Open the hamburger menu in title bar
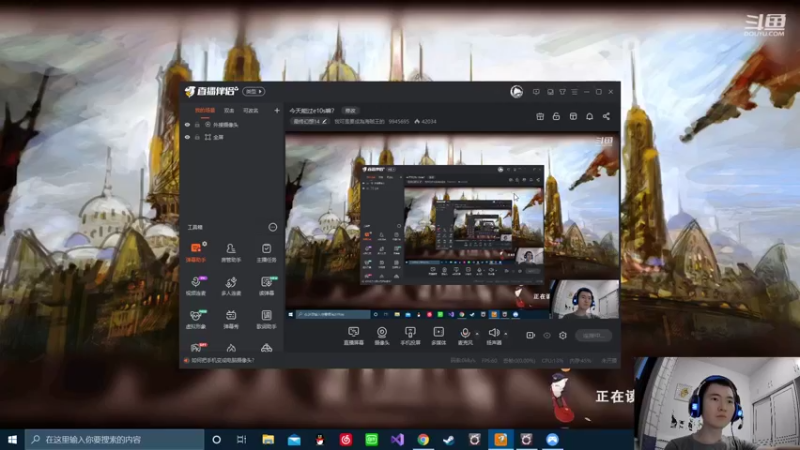The image size is (800, 450). coord(574,92)
